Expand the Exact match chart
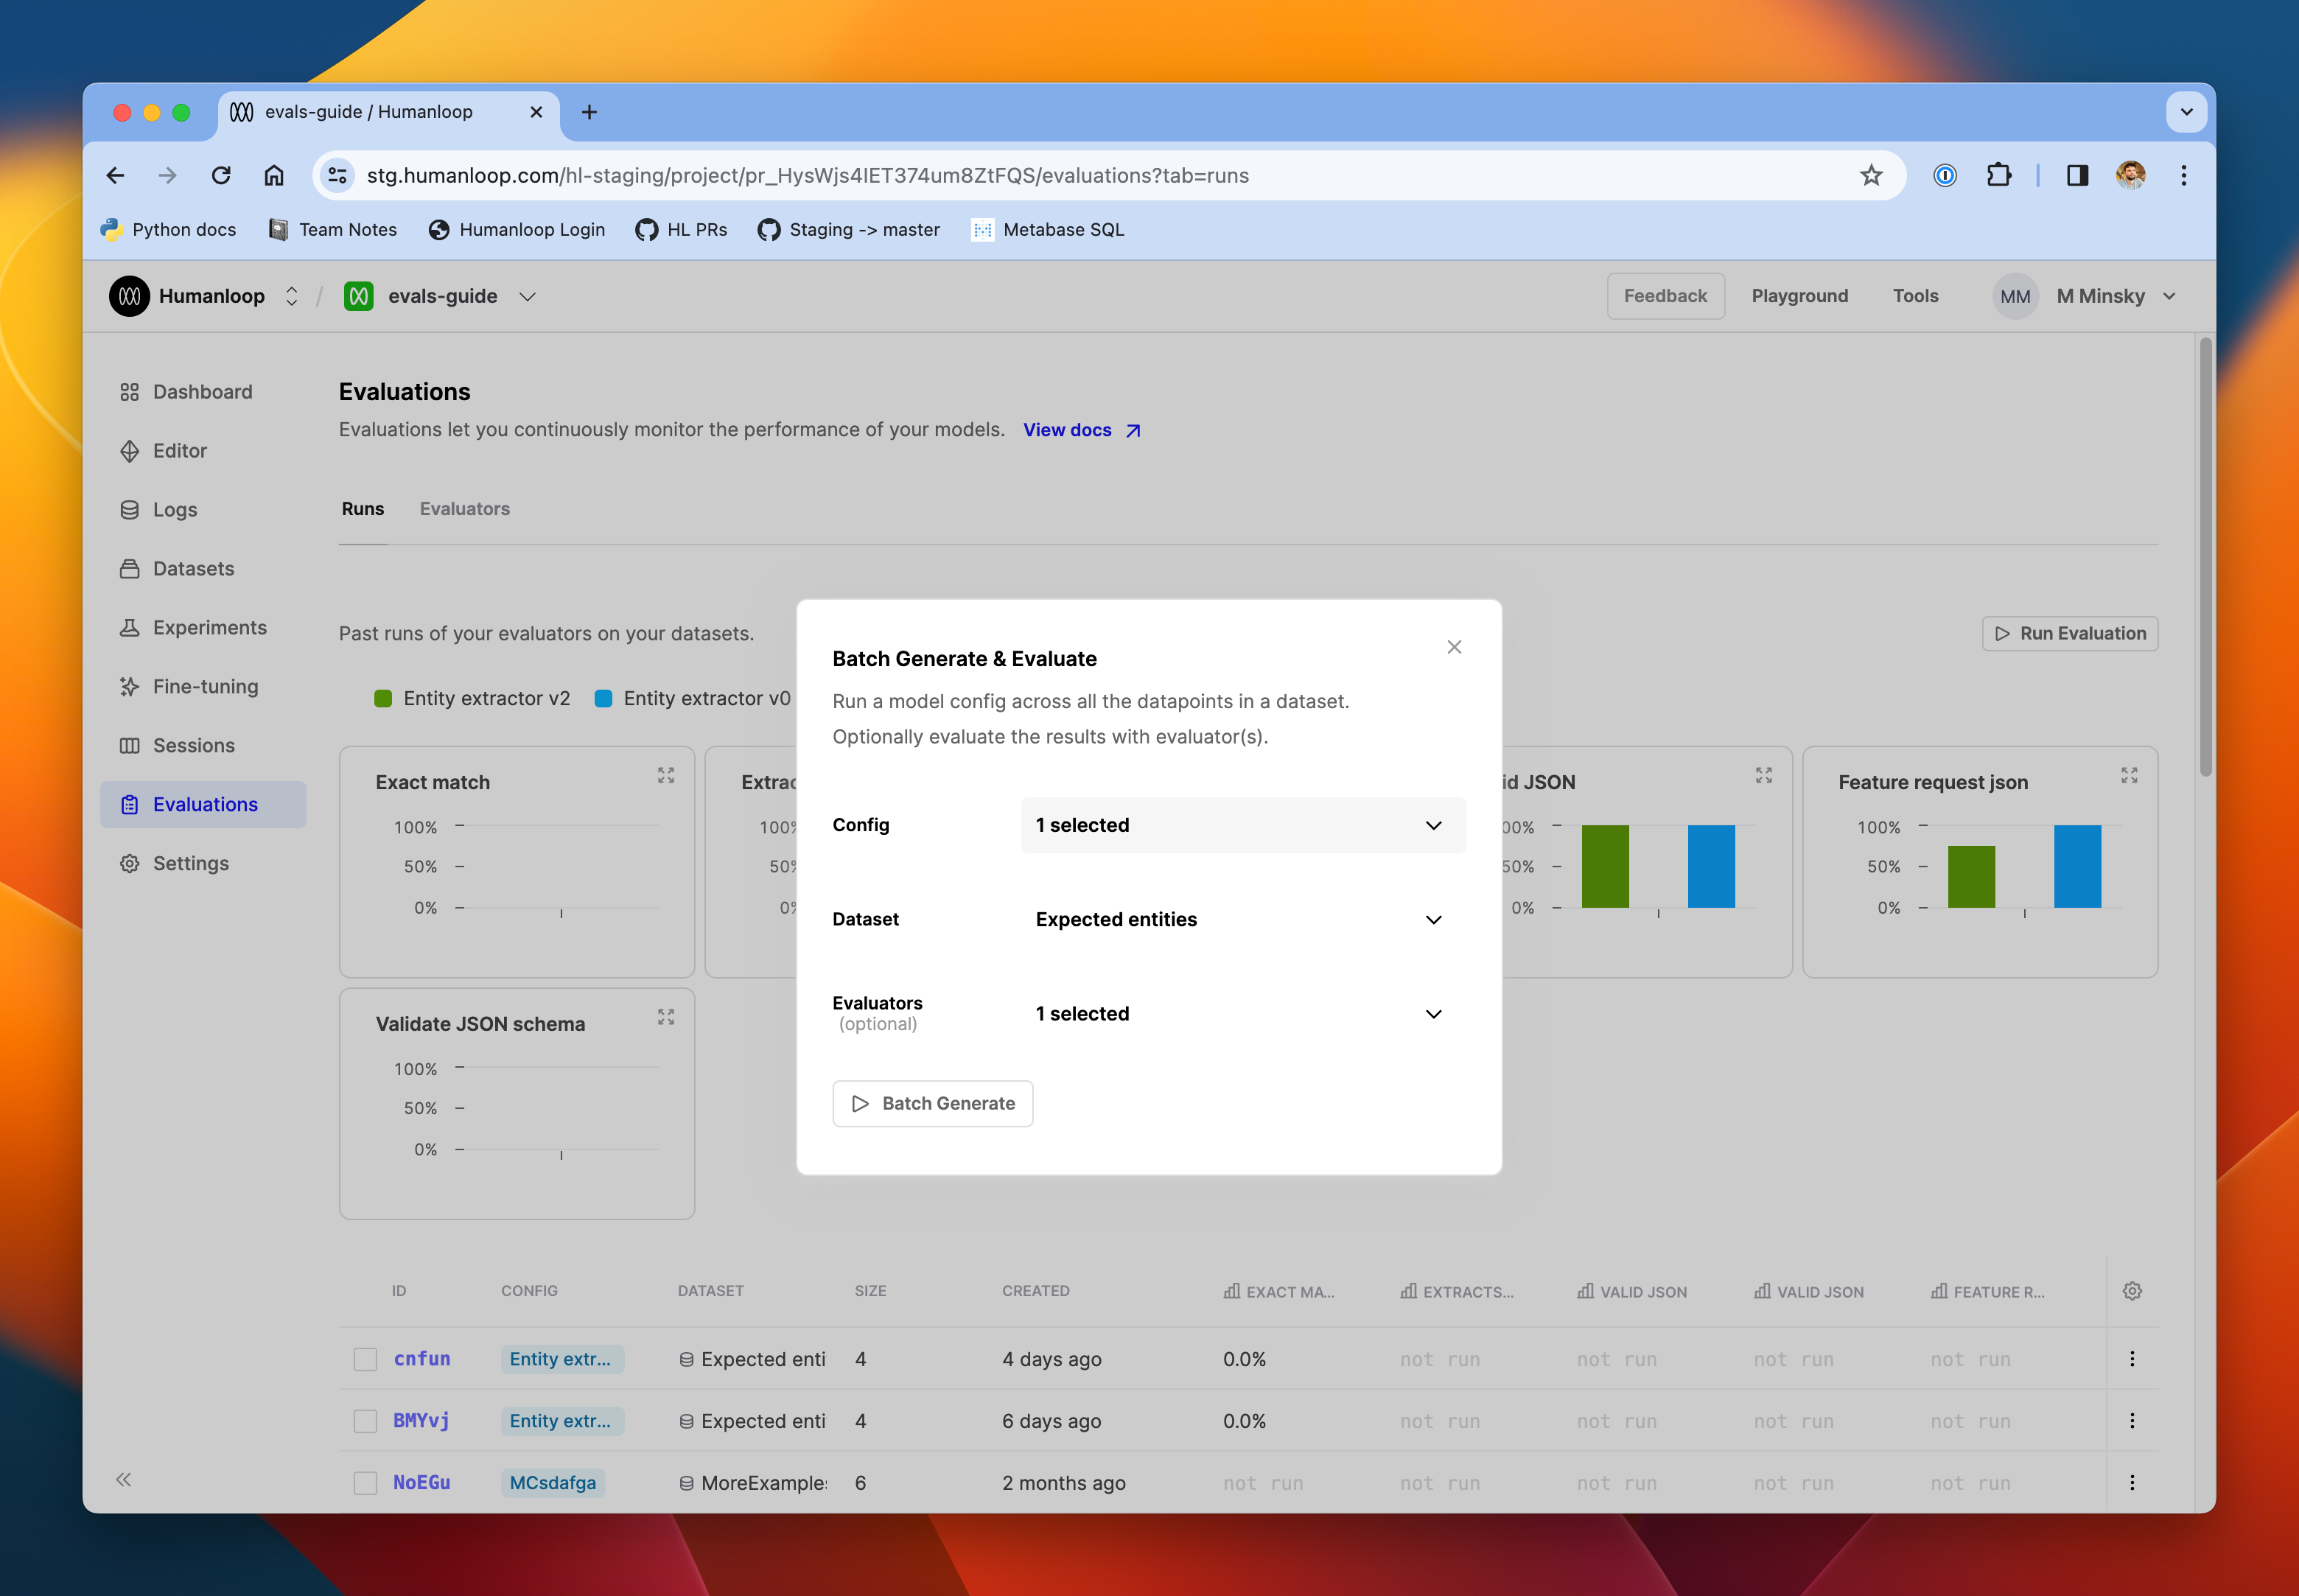Viewport: 2299px width, 1596px height. point(666,775)
